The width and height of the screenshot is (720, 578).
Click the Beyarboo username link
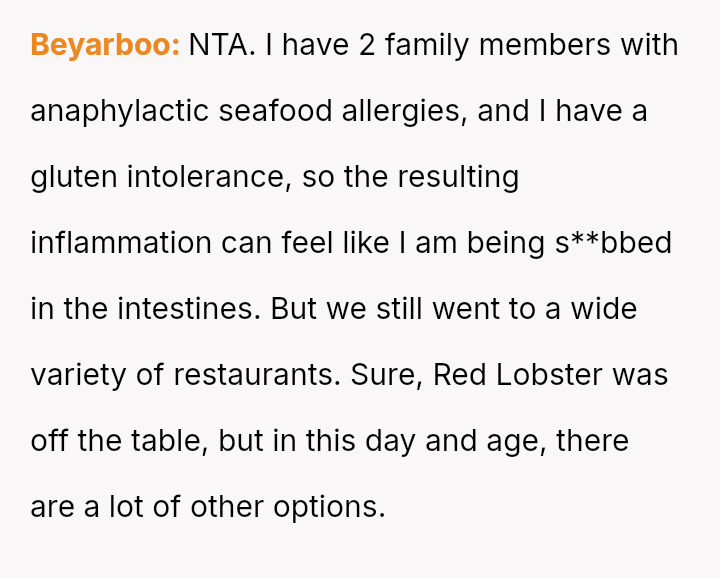point(105,45)
